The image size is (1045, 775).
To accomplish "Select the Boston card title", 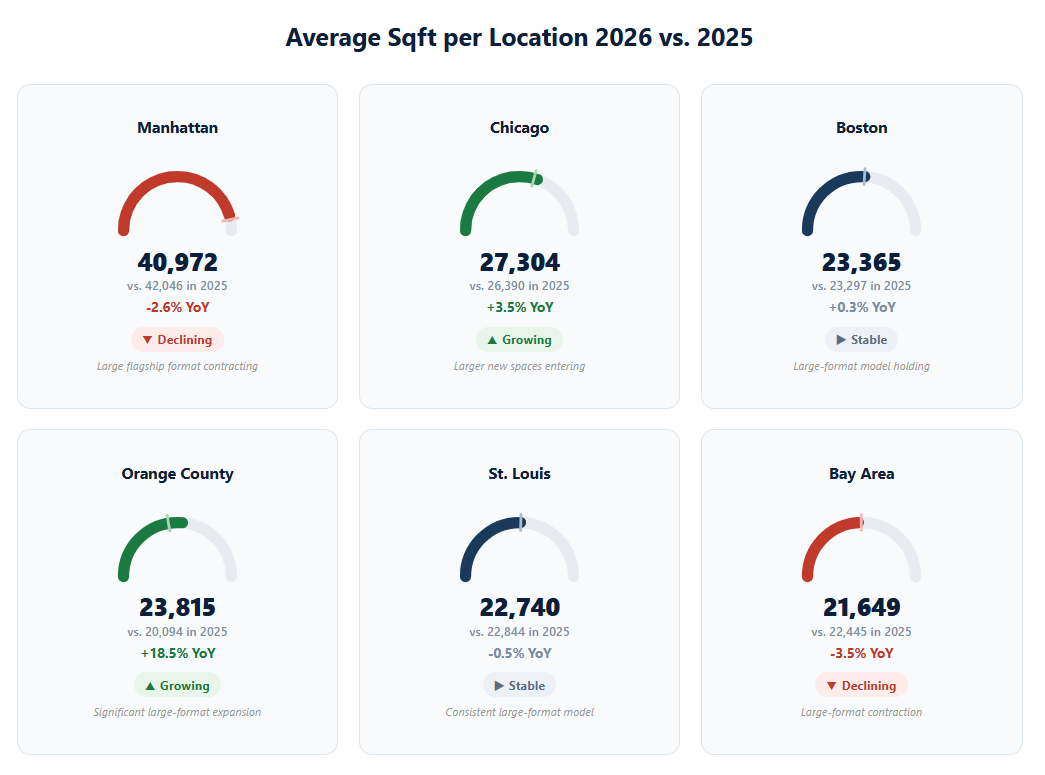I will (x=861, y=127).
